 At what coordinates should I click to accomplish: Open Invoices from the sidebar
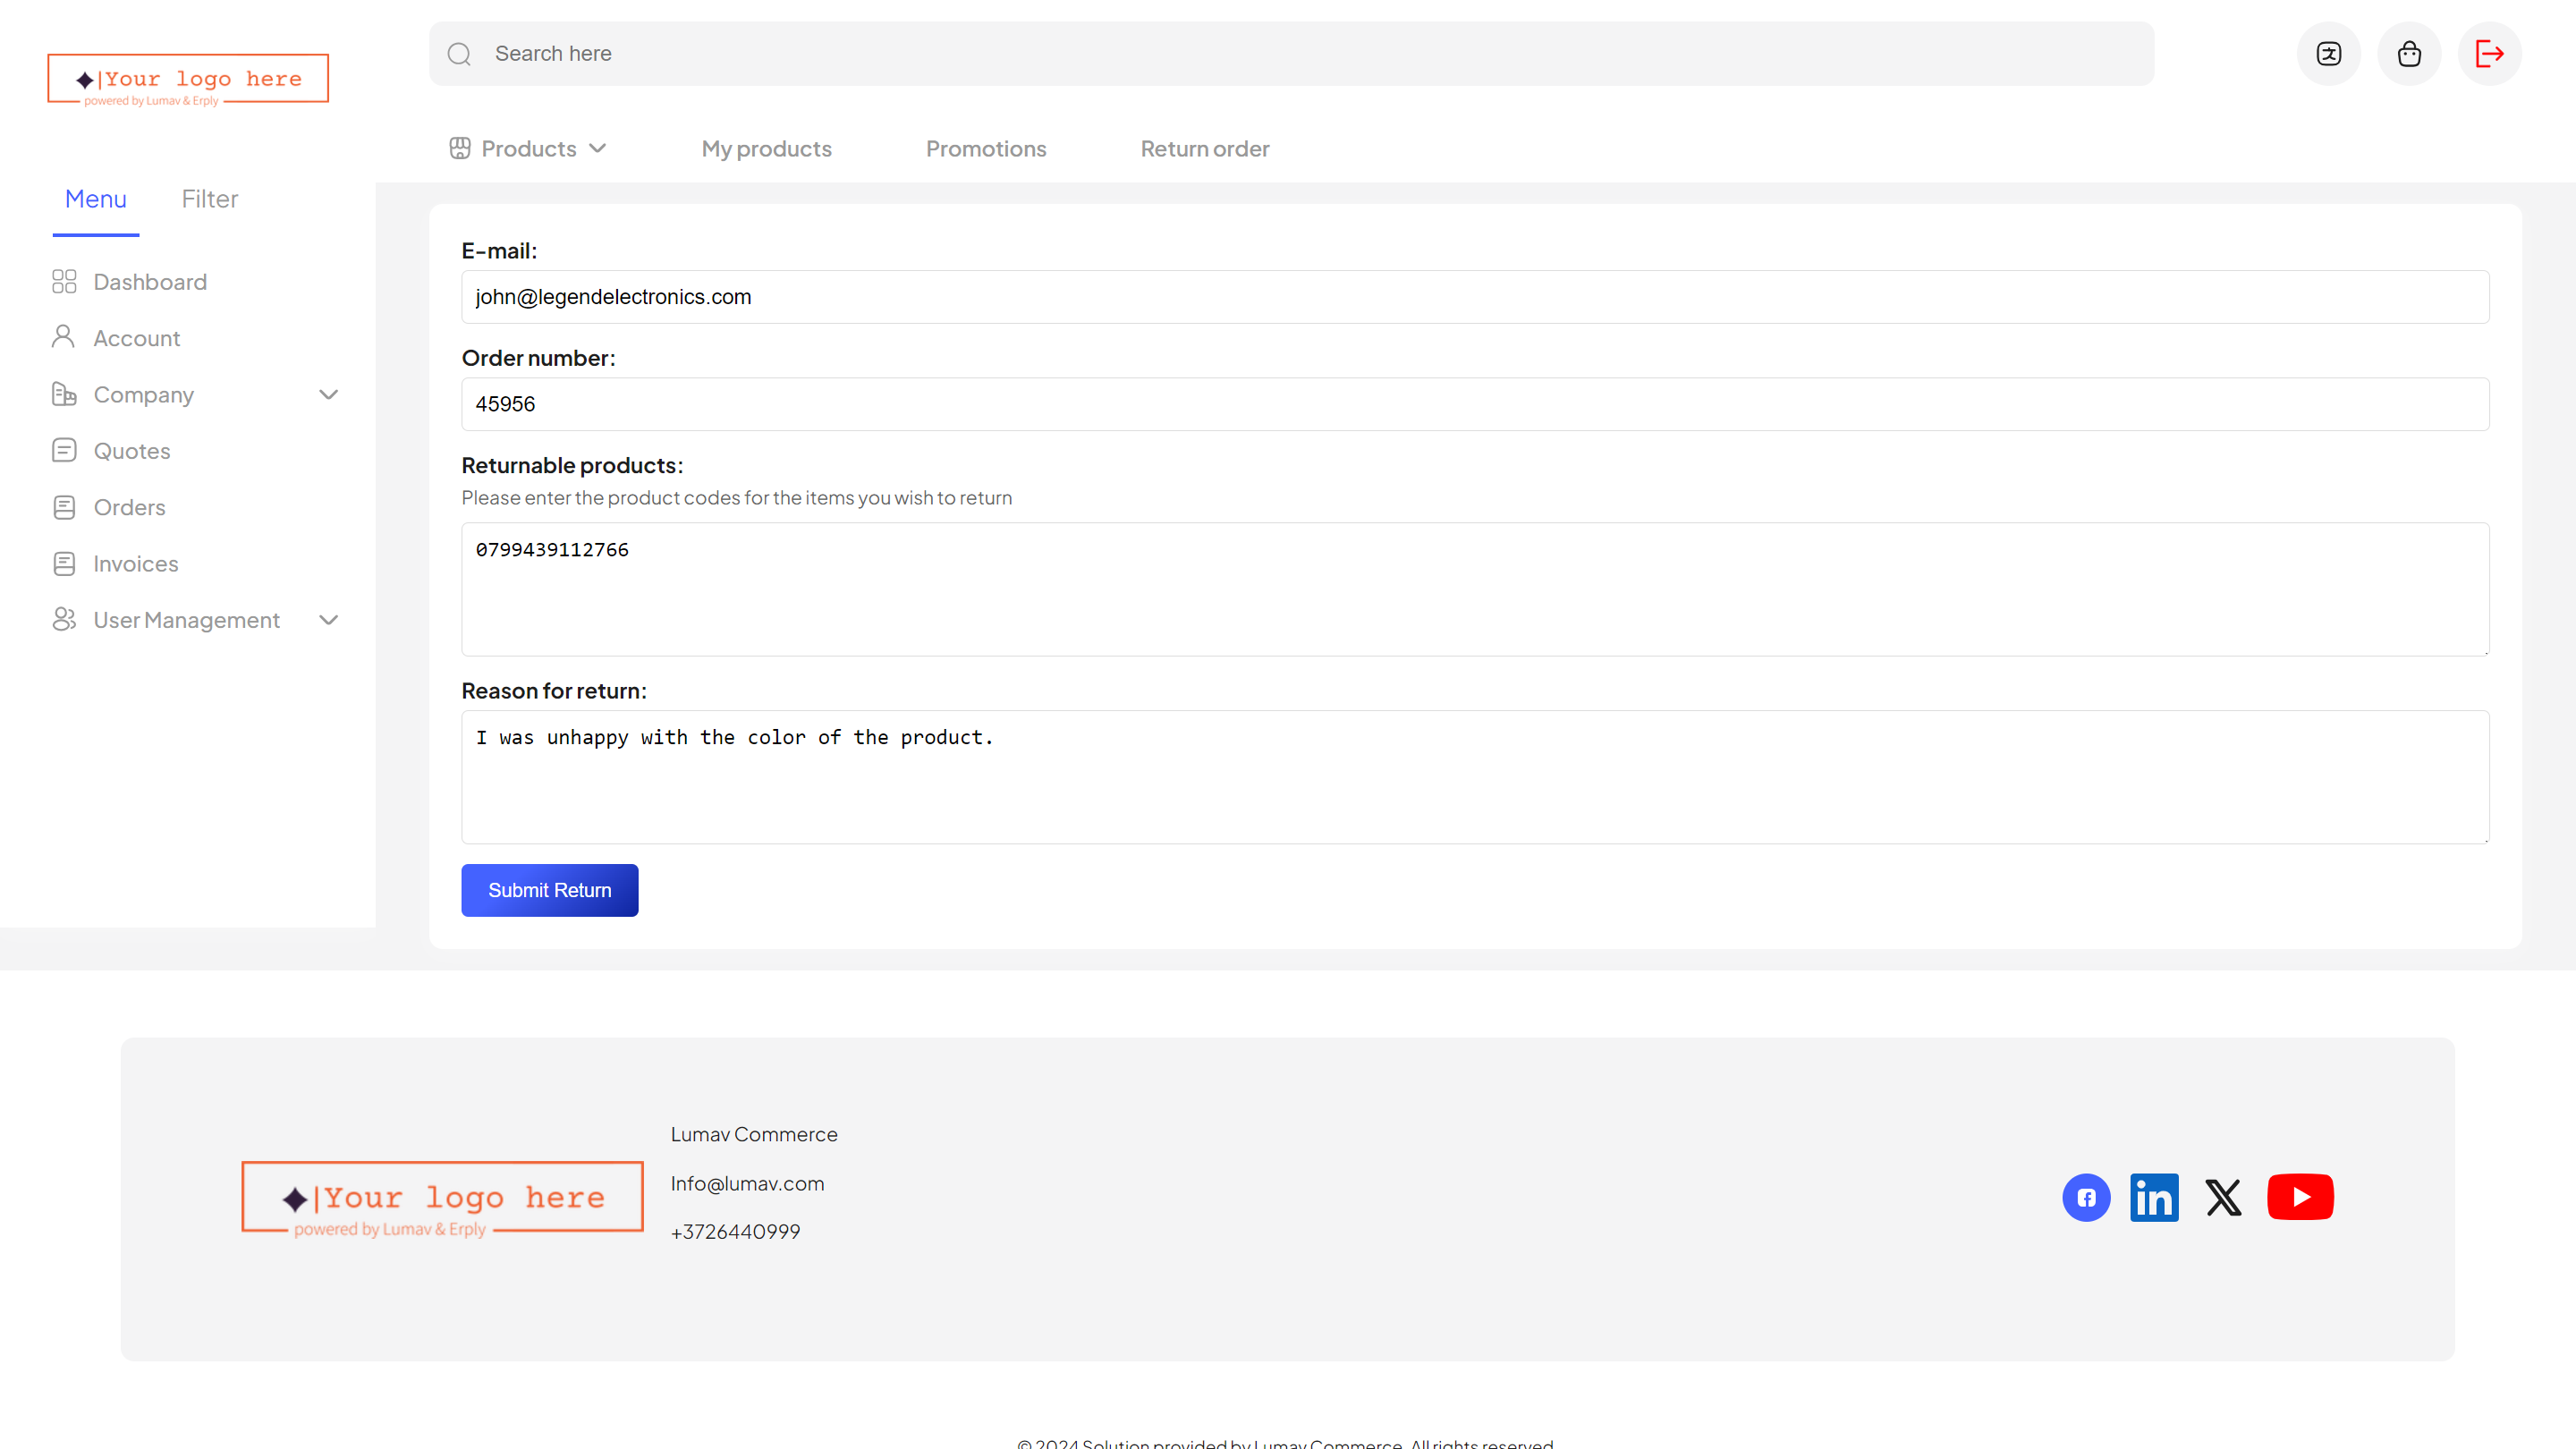click(135, 564)
